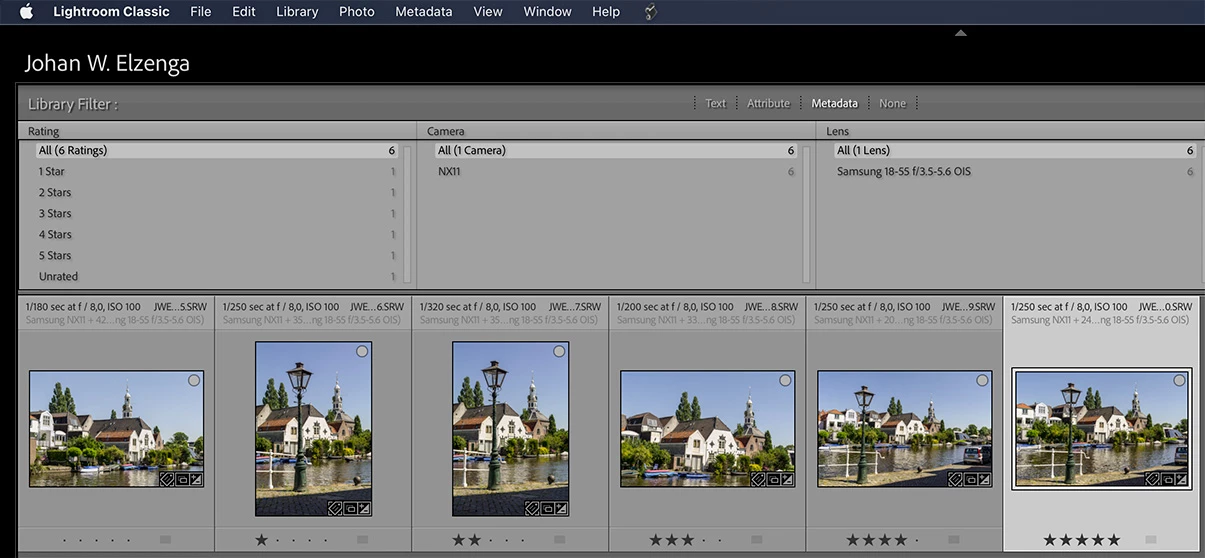Enable the Text library filter
The image size is (1205, 558).
[716, 103]
